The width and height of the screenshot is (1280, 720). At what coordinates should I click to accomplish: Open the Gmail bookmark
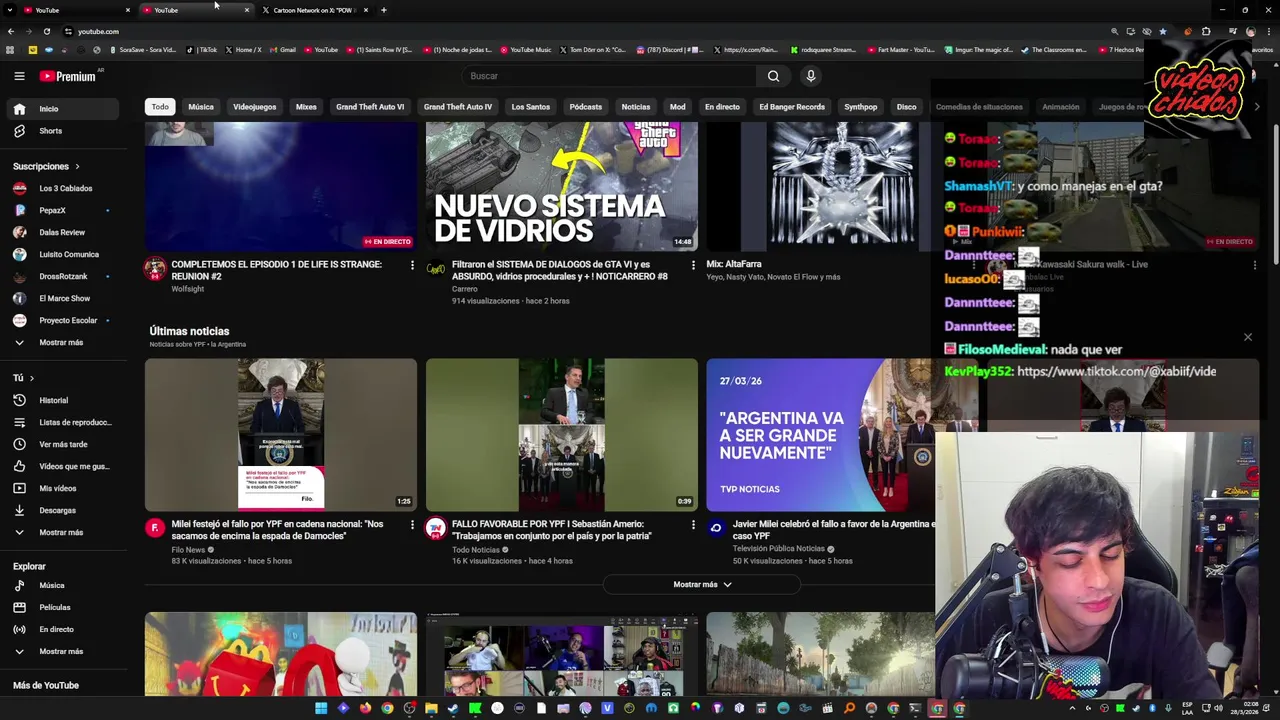click(x=283, y=49)
